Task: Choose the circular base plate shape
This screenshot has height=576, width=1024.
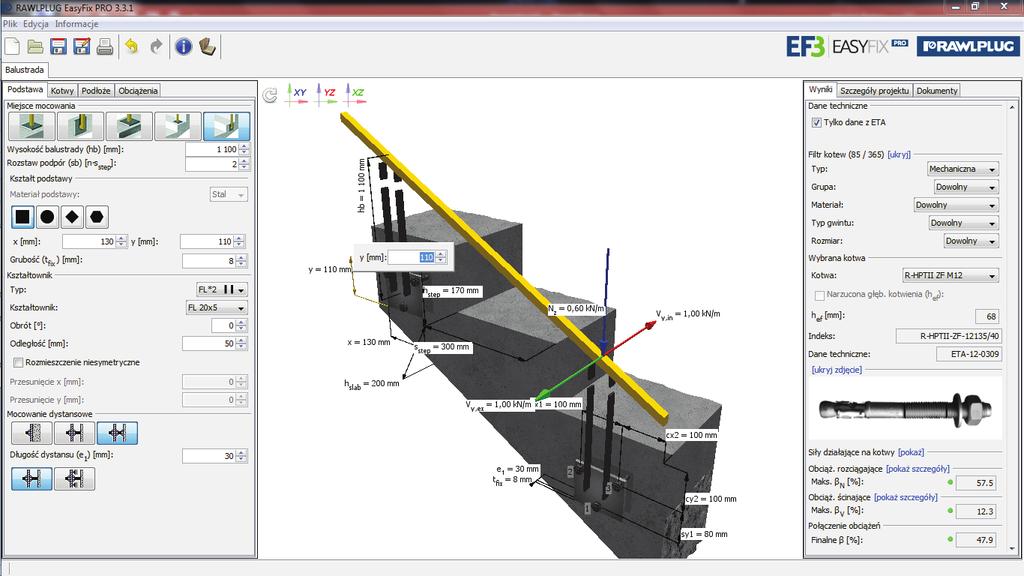Action: click(x=47, y=217)
